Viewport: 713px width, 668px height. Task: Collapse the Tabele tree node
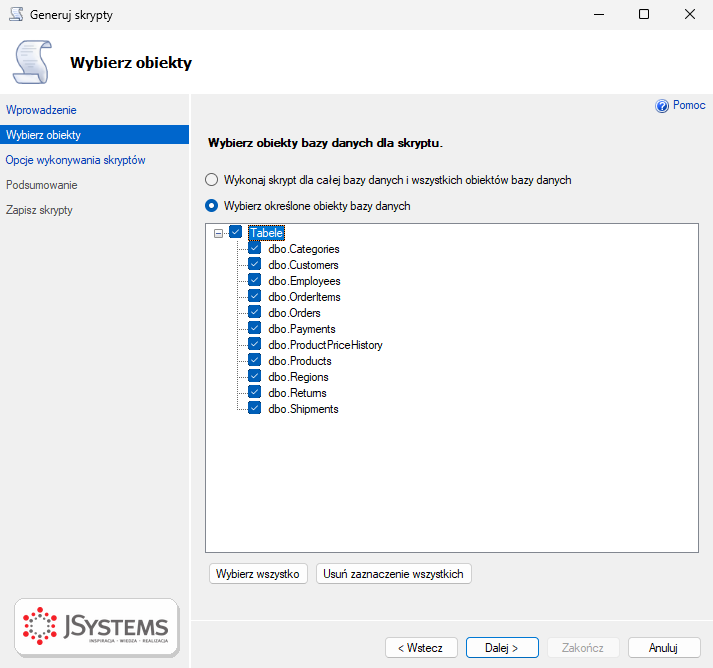(219, 233)
